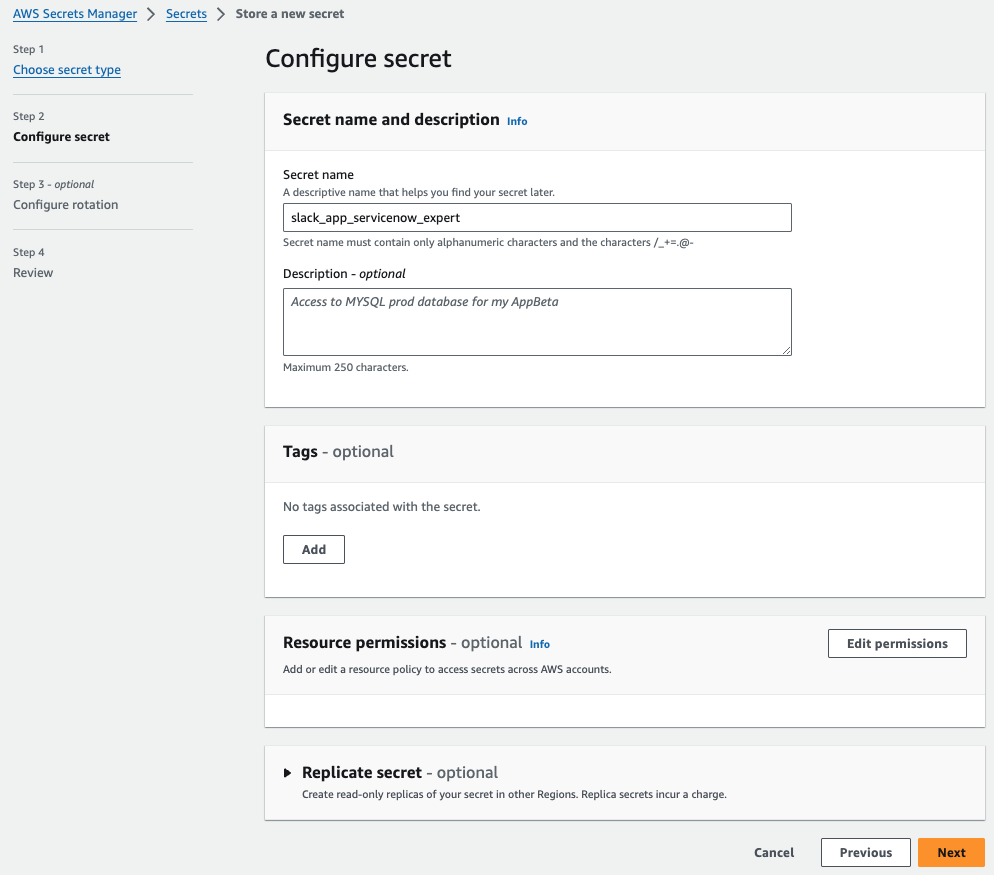994x875 pixels.
Task: Click the Edit permissions button
Action: pyautogui.click(x=897, y=643)
